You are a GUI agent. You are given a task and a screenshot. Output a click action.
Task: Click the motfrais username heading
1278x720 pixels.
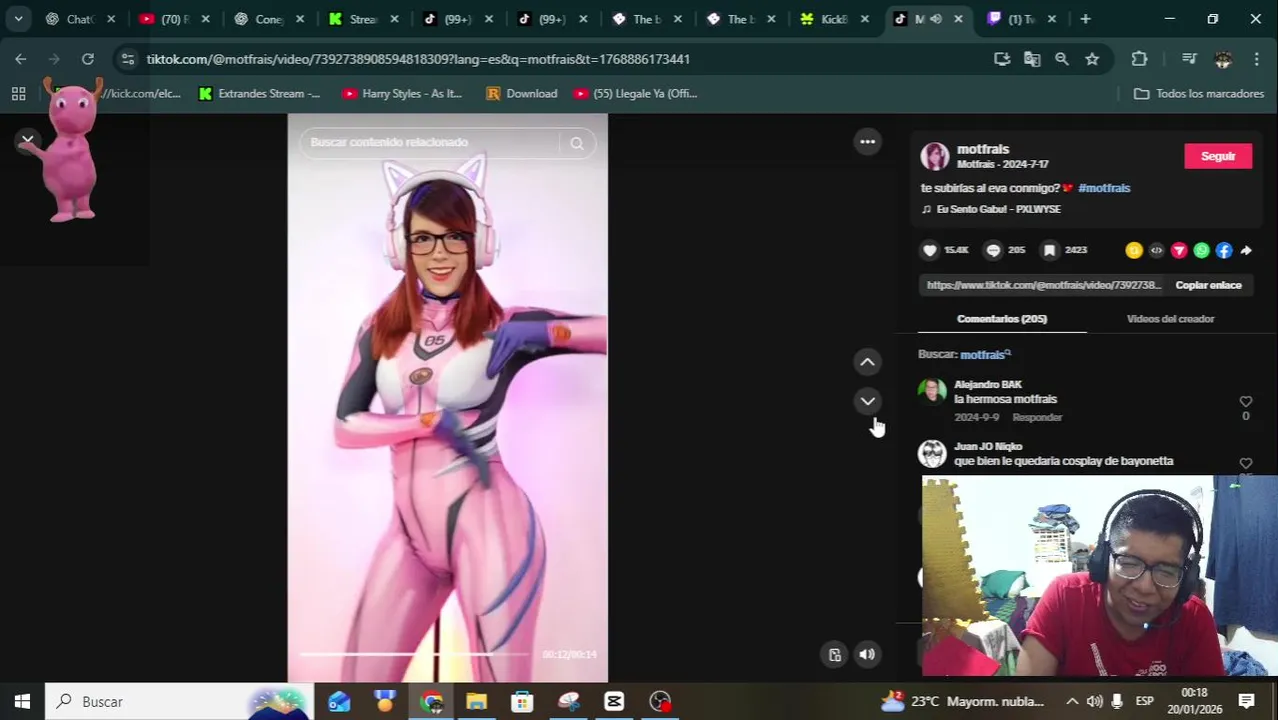pos(983,149)
